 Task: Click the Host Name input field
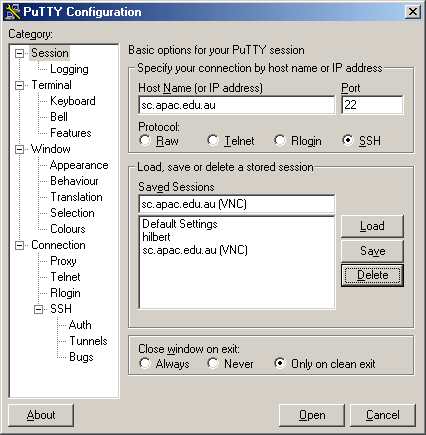pyautogui.click(x=237, y=105)
